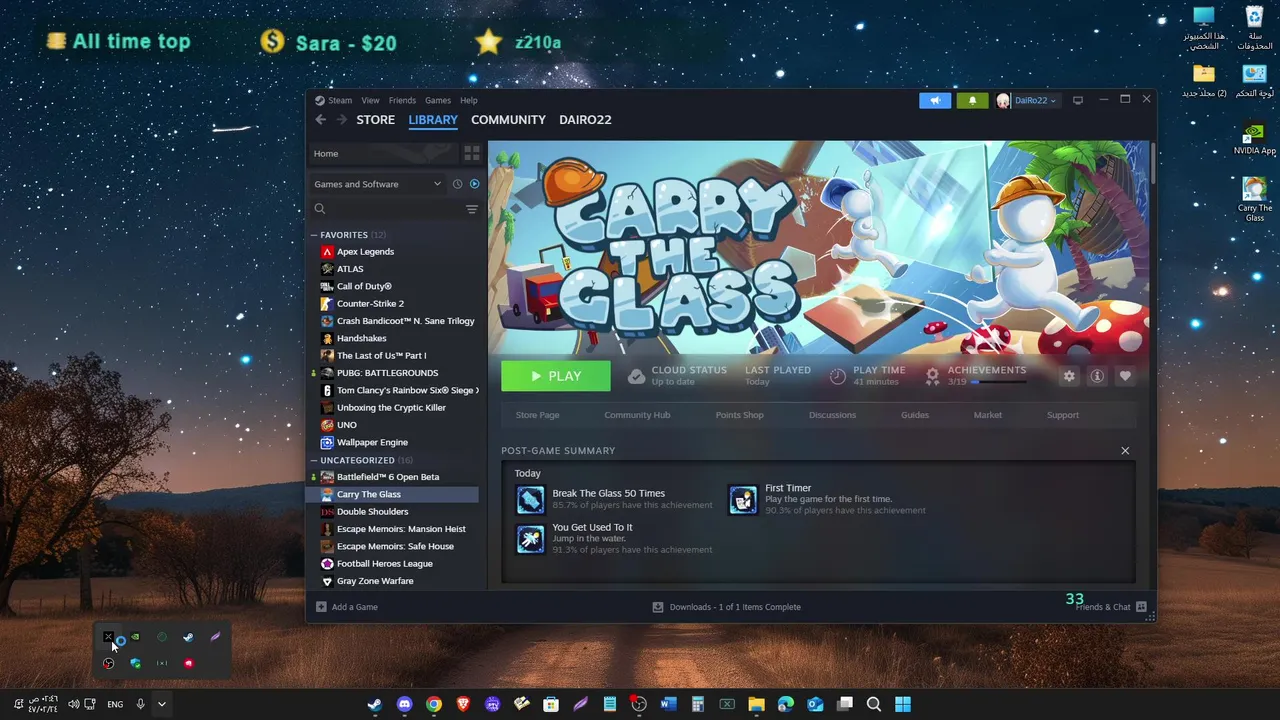Click Steam icon in tray overflow popup
The width and height of the screenshot is (1280, 720).
pyautogui.click(x=188, y=637)
